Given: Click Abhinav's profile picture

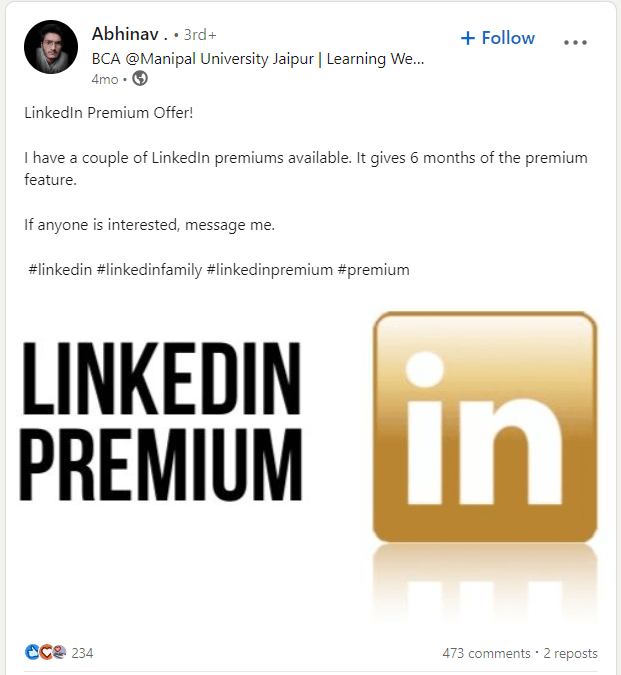Looking at the screenshot, I should coord(50,47).
